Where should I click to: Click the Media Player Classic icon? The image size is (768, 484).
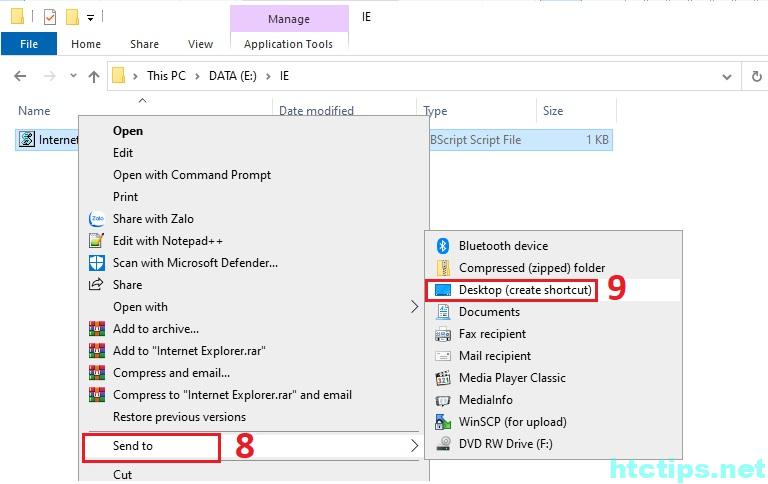pyautogui.click(x=442, y=378)
